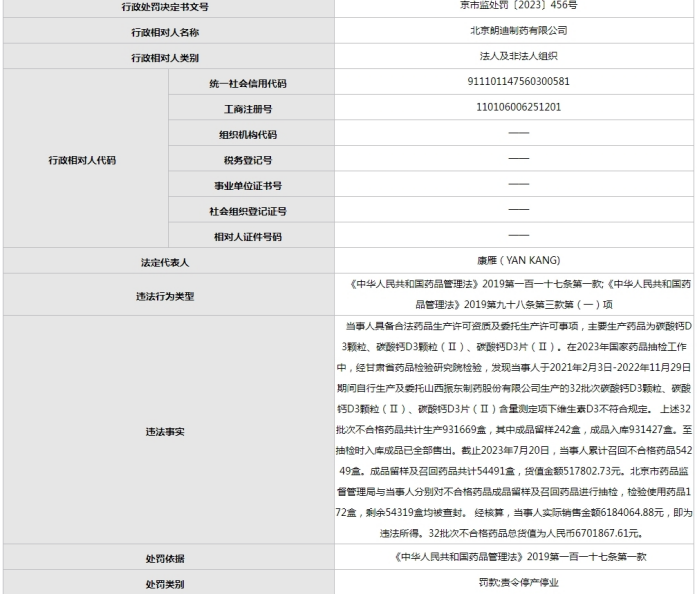
Task: Click the '社会组织登记证号' label
Action: (248, 211)
